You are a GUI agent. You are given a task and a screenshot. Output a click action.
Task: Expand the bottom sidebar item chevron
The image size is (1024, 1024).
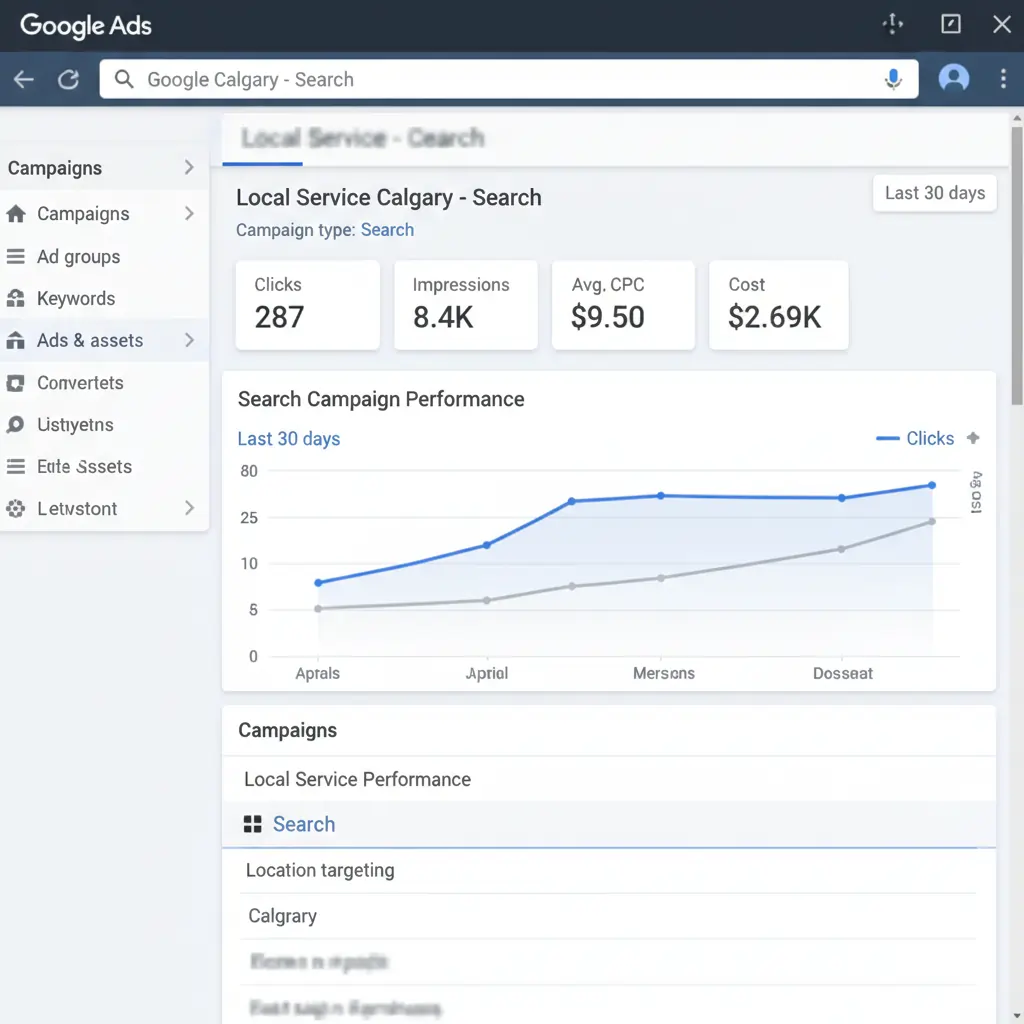(189, 509)
